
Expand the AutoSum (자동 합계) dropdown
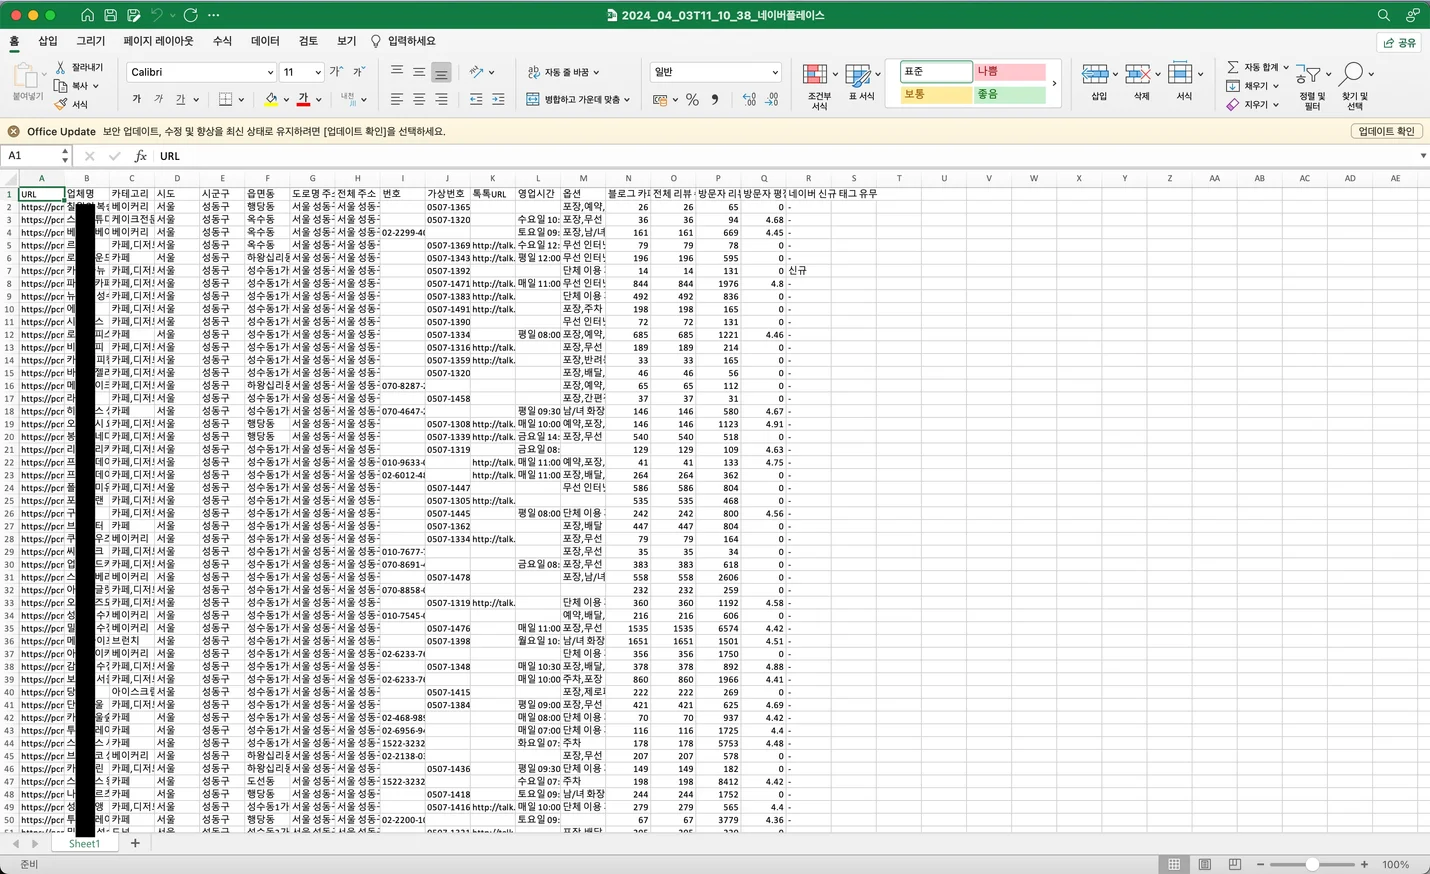[1286, 67]
